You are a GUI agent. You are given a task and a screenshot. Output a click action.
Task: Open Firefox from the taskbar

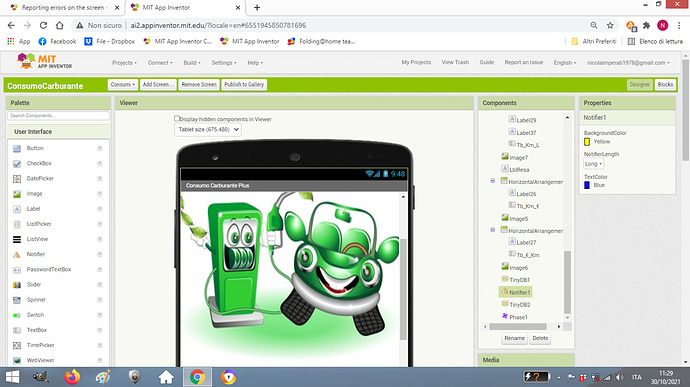tap(72, 377)
